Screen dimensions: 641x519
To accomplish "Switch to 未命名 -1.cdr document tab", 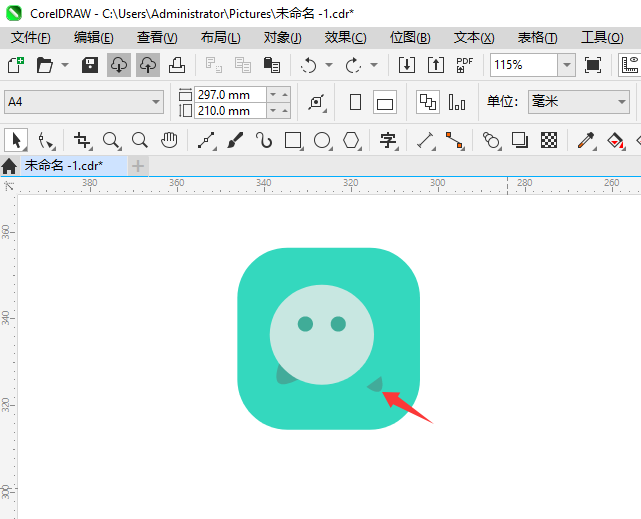I will (x=74, y=166).
